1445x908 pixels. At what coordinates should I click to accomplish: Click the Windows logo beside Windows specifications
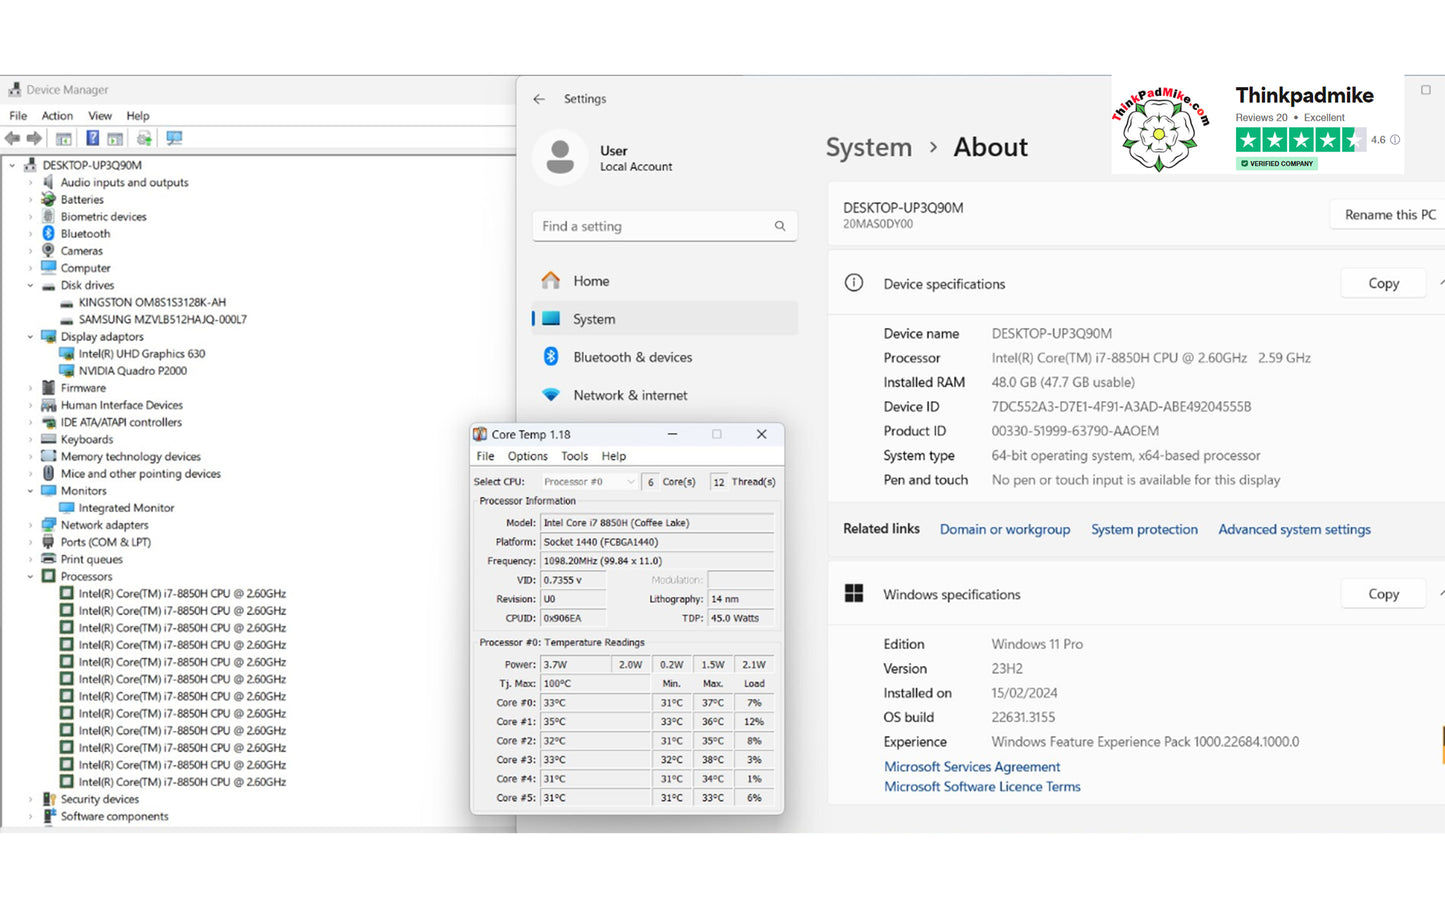point(854,594)
